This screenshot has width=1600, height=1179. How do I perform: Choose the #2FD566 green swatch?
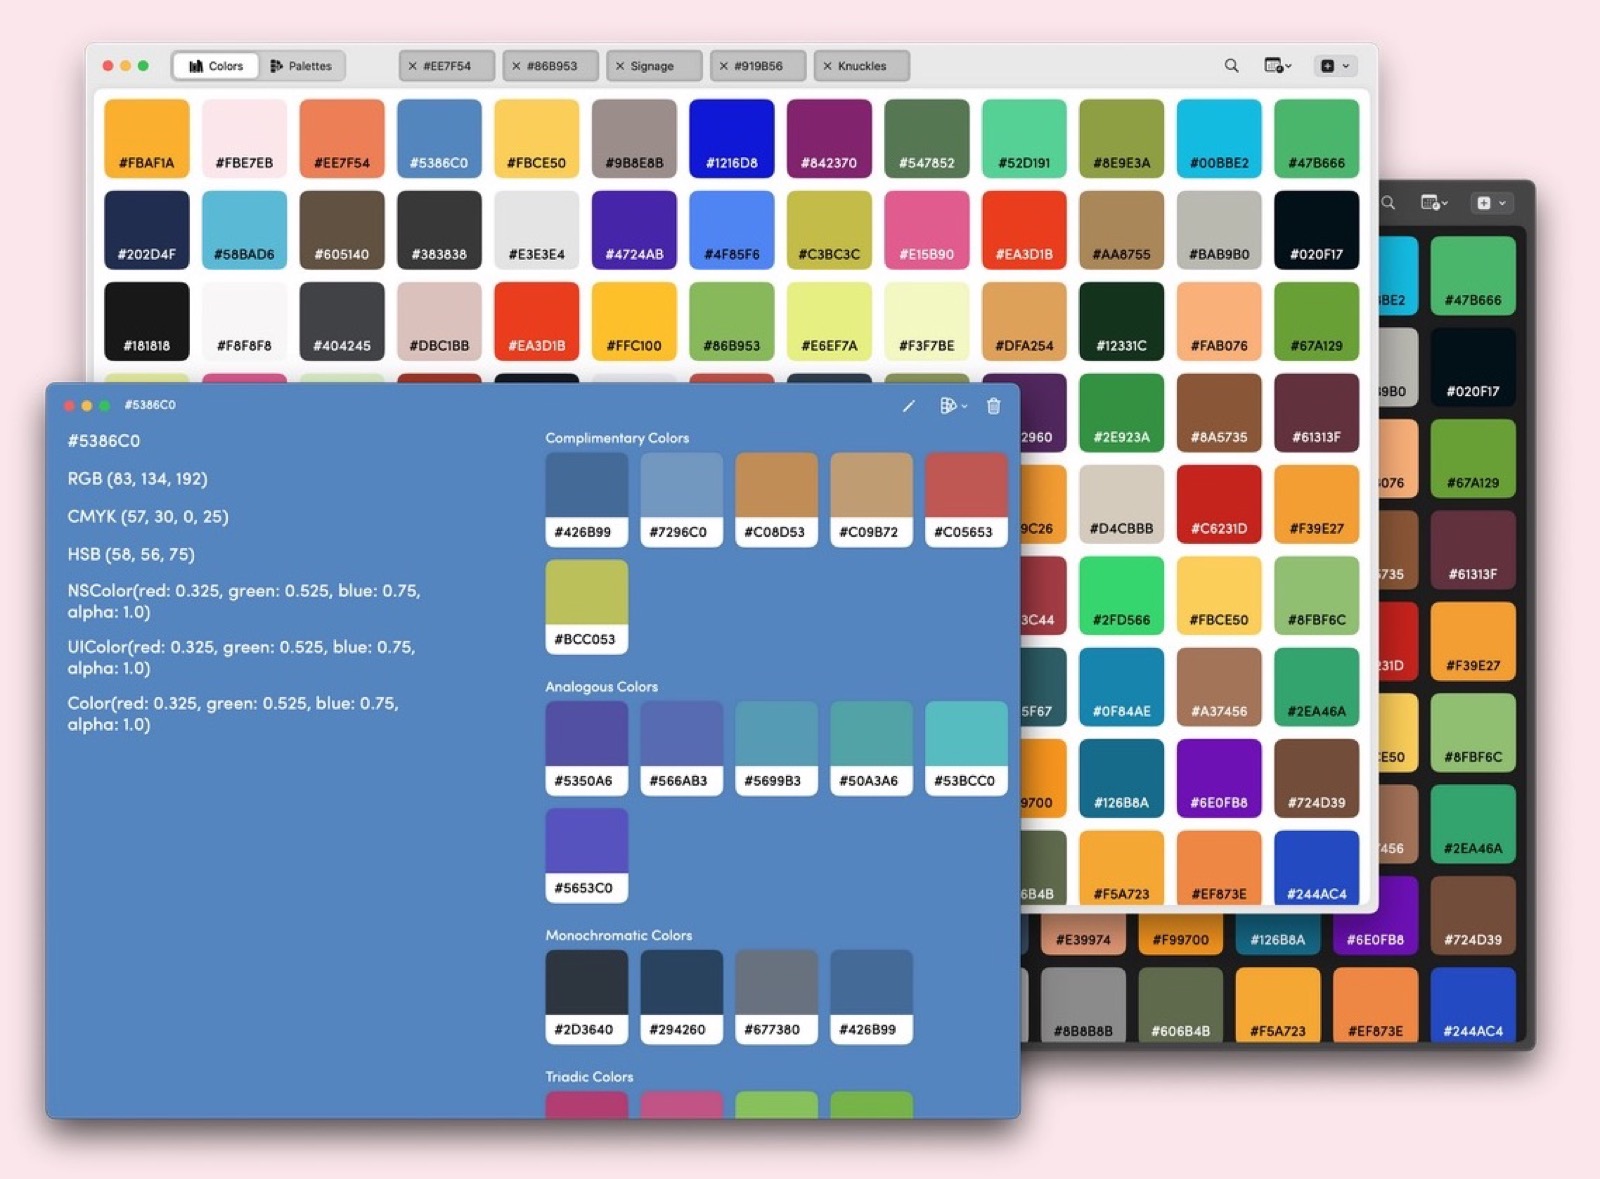coord(1122,596)
